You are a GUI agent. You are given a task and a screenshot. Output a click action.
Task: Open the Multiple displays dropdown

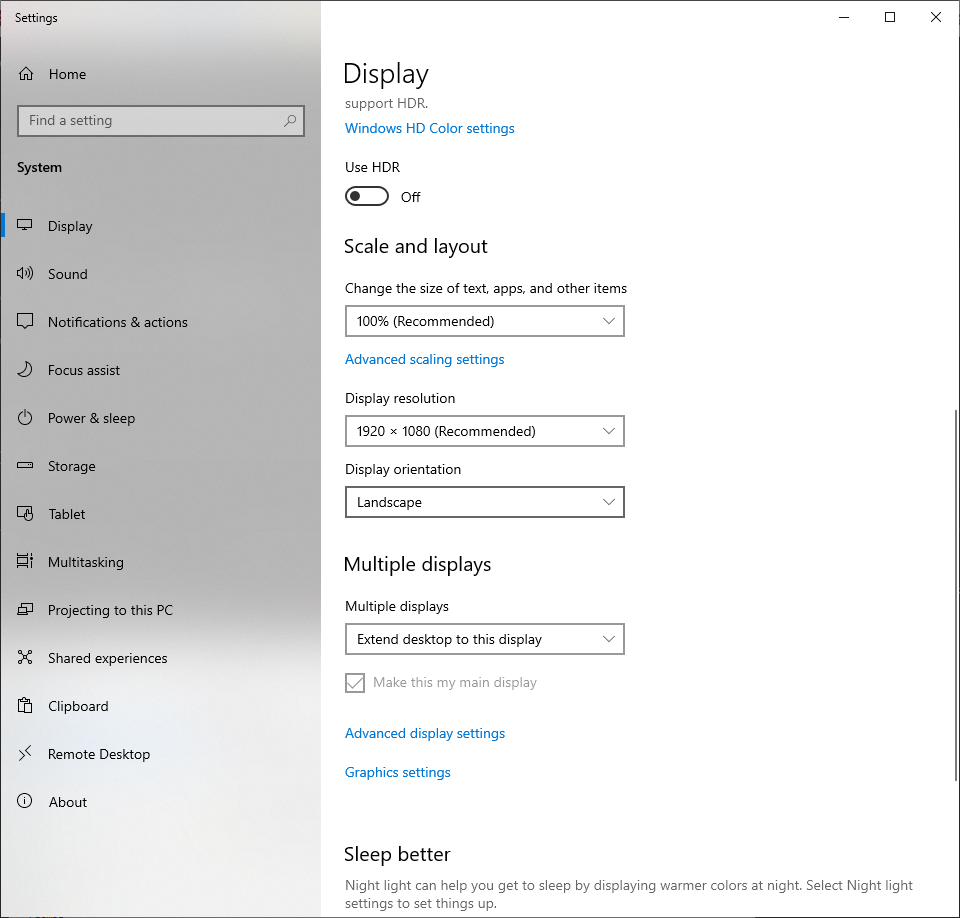[x=485, y=639]
